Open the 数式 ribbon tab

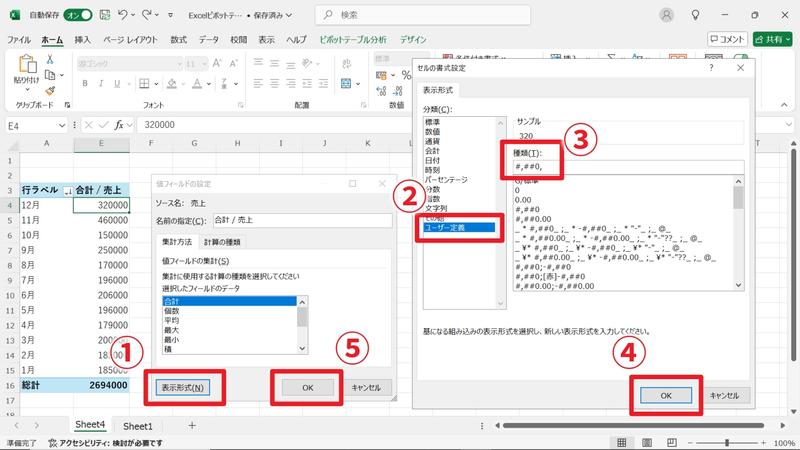tap(179, 39)
